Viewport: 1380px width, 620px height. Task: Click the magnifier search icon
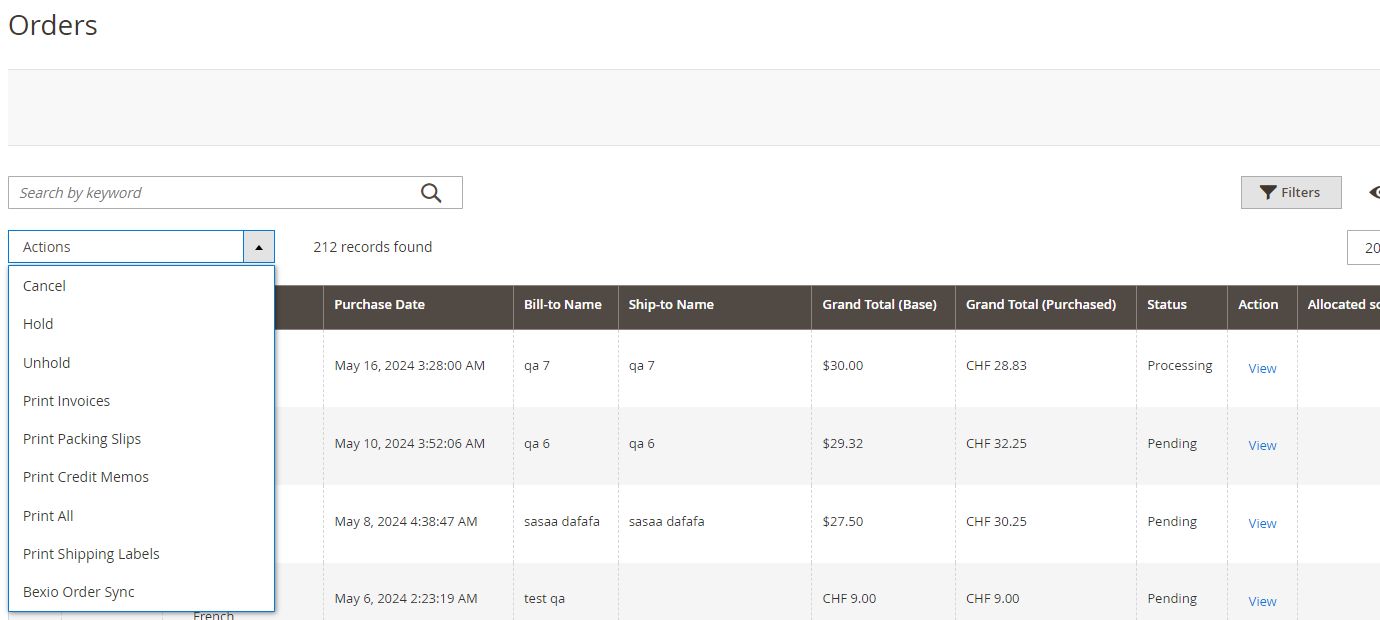coord(431,193)
